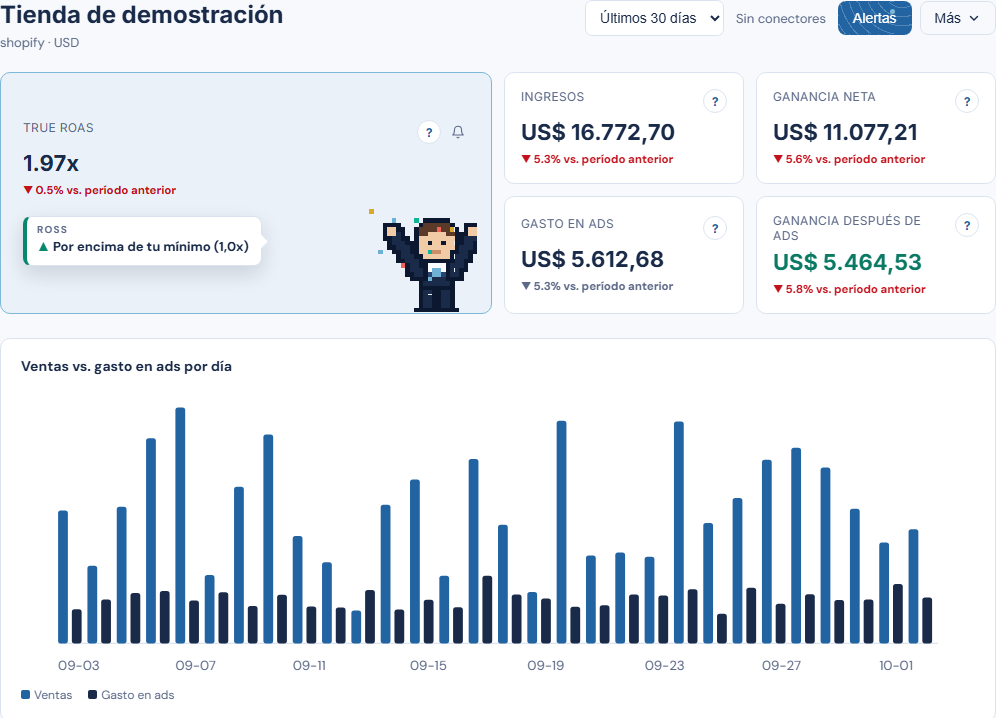Screen dimensions: 996x718
Task: Click 5.6% vs. período anterior under Ganancia Neta
Action: coord(849,159)
